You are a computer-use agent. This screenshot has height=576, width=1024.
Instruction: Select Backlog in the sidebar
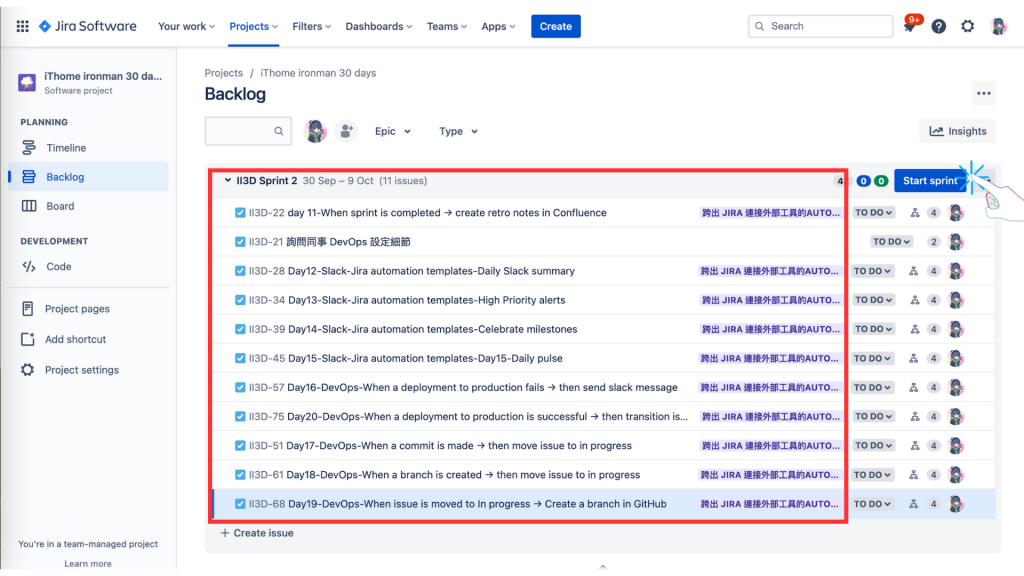88,176
